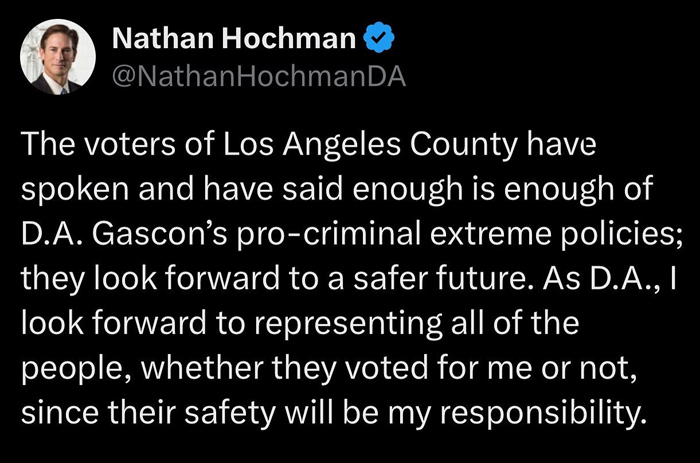Click the blue verified checkmark badge
Image resolution: width=700 pixels, height=463 pixels.
pos(379,38)
